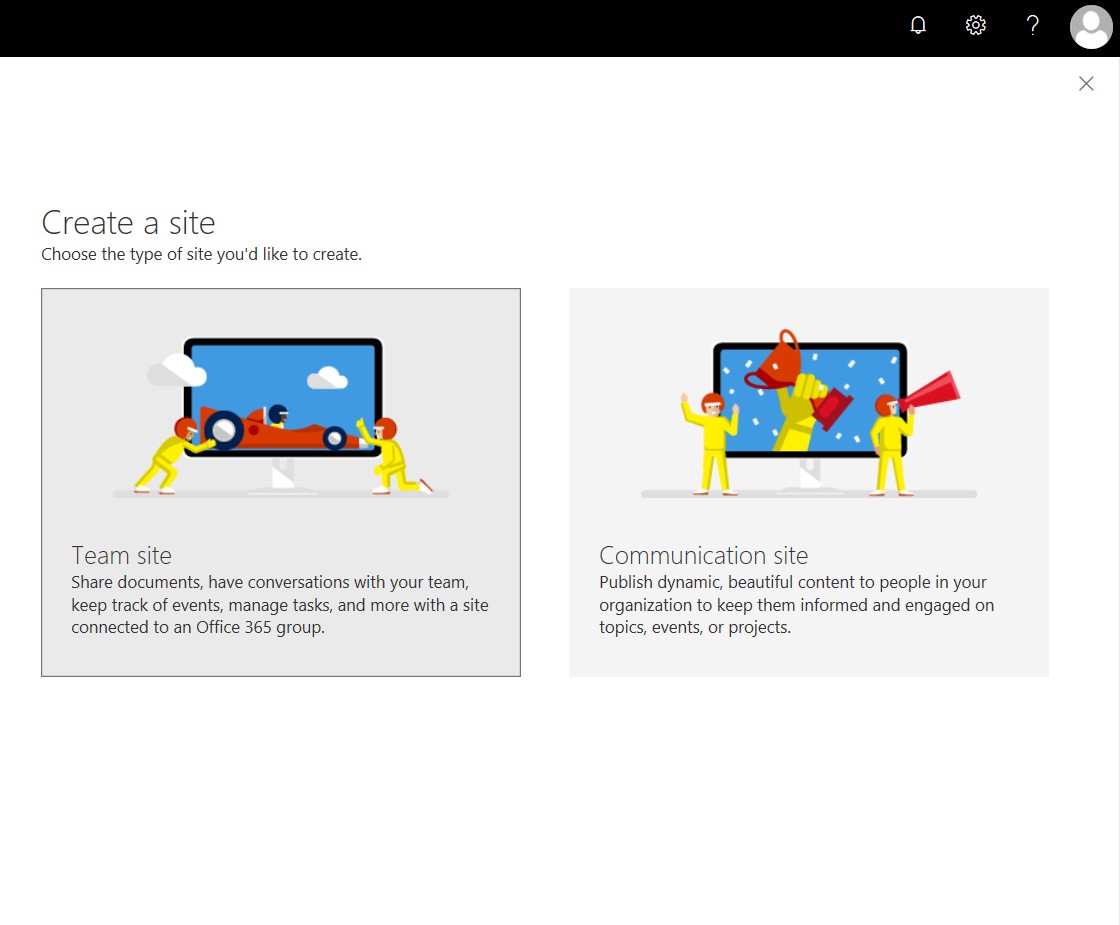Screen dimensions: 1120x925
Task: Click the large cloud beside the Team site monitor
Action: click(176, 370)
